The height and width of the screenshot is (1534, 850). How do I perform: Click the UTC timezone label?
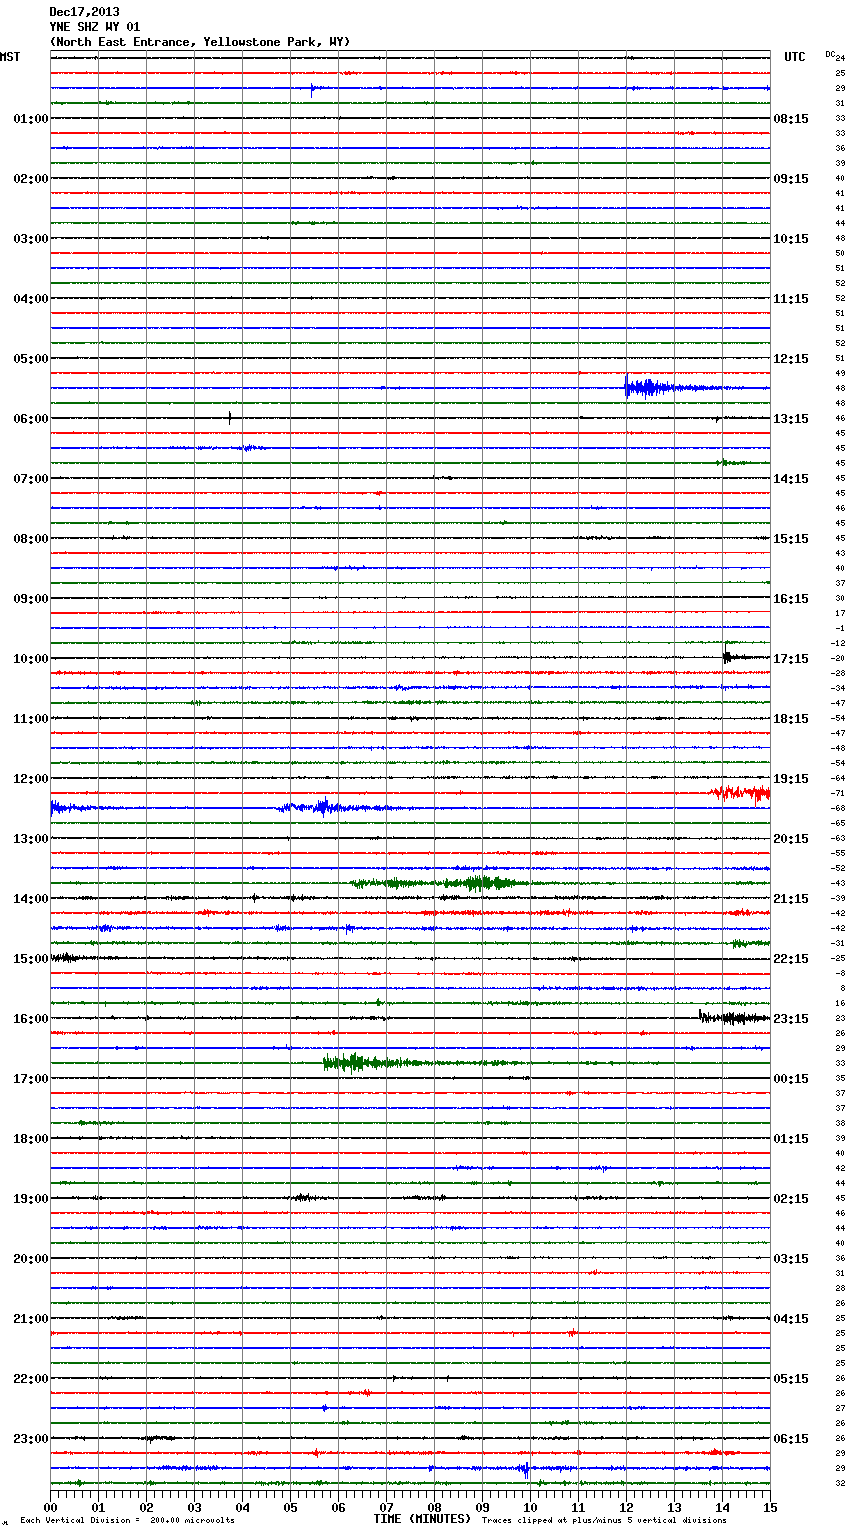point(794,57)
